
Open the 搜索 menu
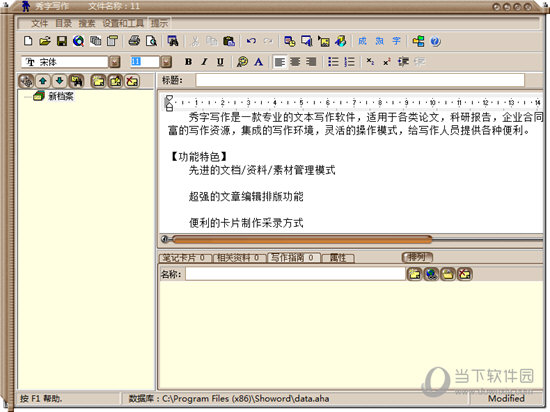pos(87,23)
